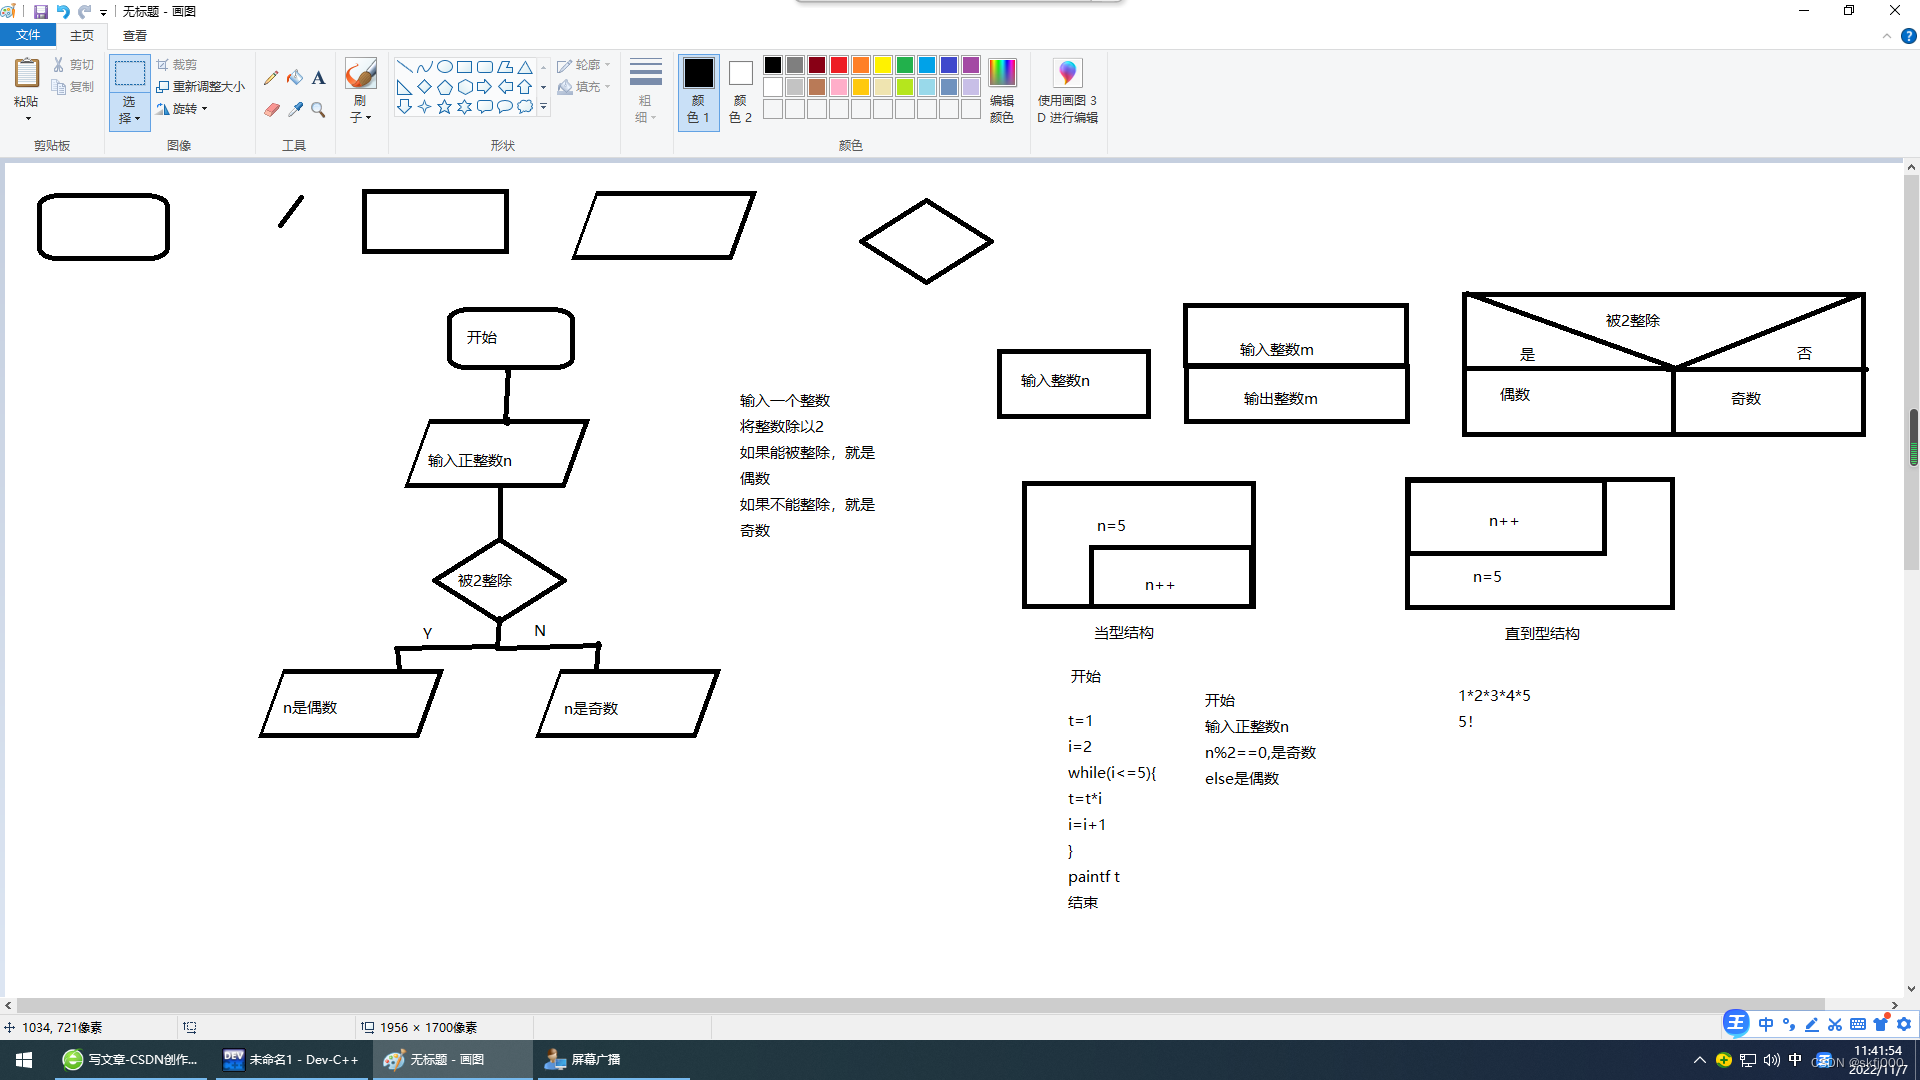This screenshot has height=1080, width=1920.
Task: Select the Pencil tool
Action: point(271,78)
